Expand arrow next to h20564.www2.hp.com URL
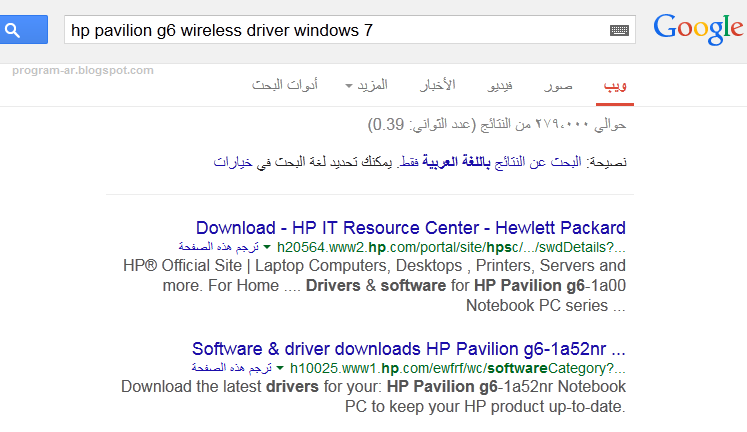Viewport: 747px width, 432px height. coord(267,247)
